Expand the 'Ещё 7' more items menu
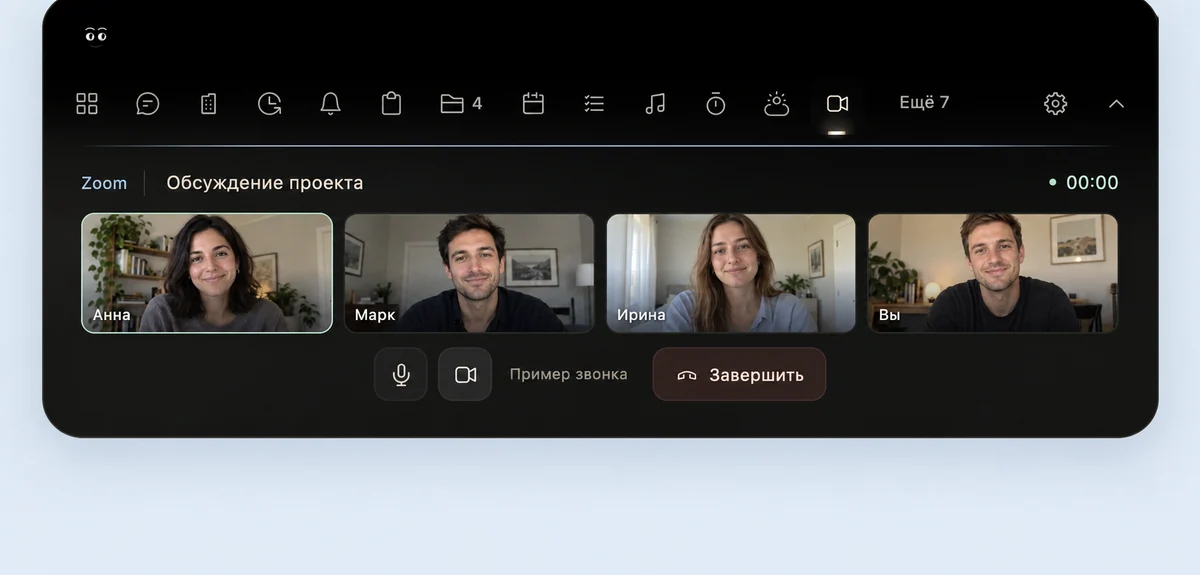This screenshot has height=575, width=1200. coord(924,102)
